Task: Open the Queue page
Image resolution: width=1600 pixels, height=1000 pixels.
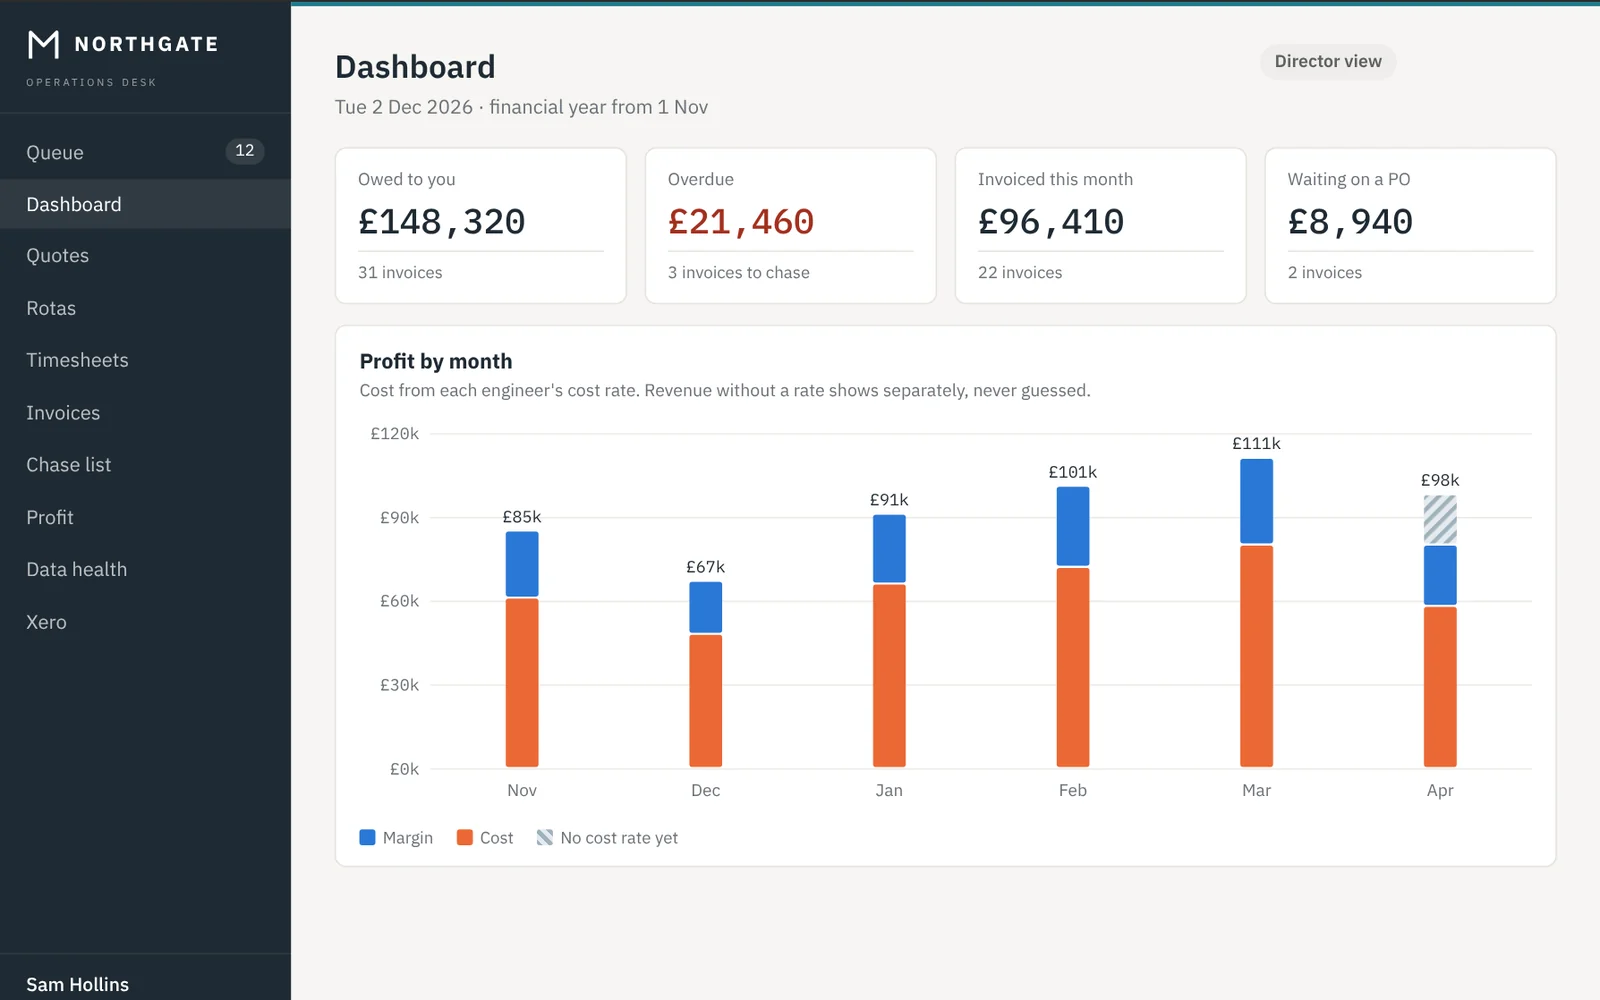Action: [x=145, y=152]
